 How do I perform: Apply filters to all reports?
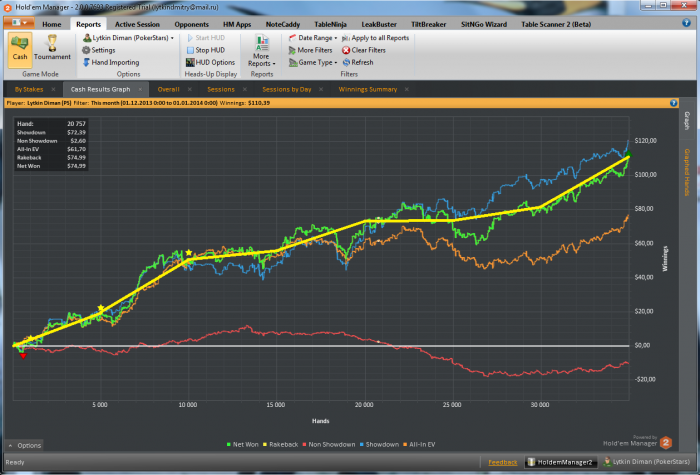pyautogui.click(x=375, y=38)
